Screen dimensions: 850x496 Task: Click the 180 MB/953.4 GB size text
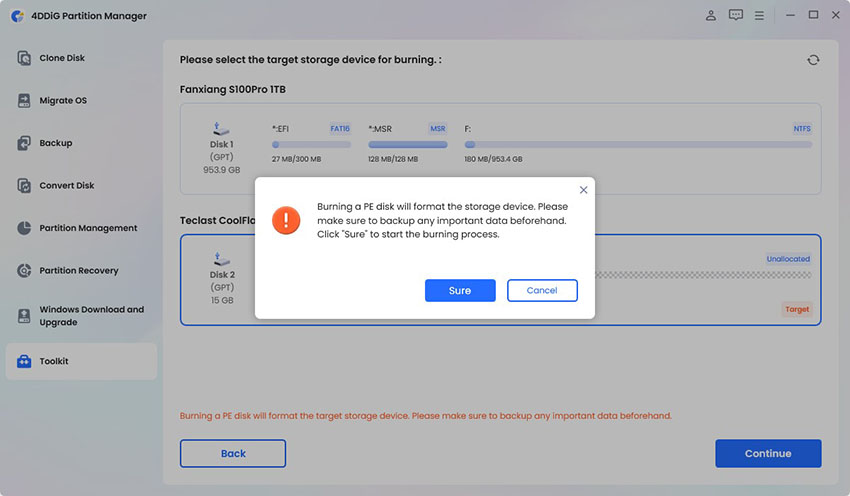(493, 159)
